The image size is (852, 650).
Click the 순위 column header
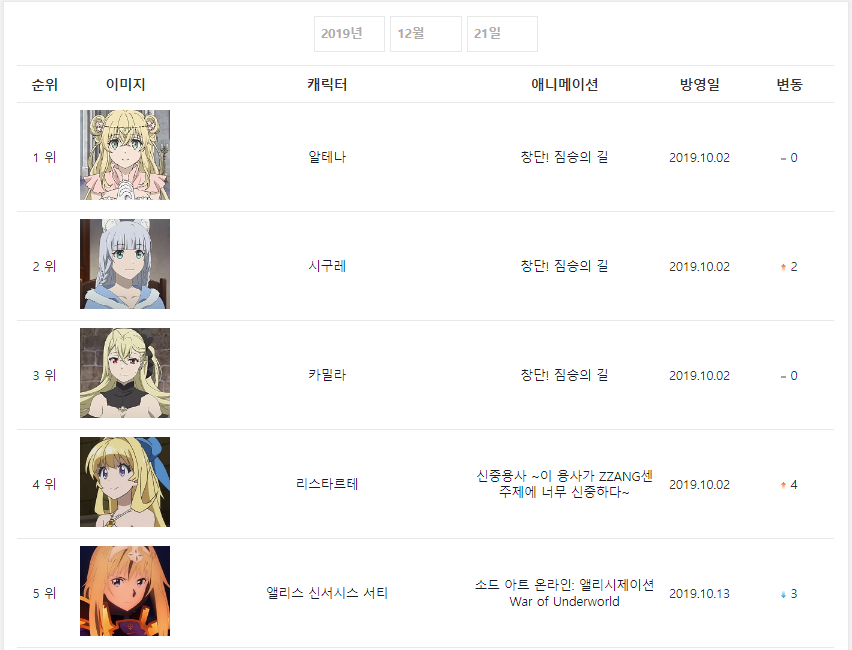(x=45, y=85)
